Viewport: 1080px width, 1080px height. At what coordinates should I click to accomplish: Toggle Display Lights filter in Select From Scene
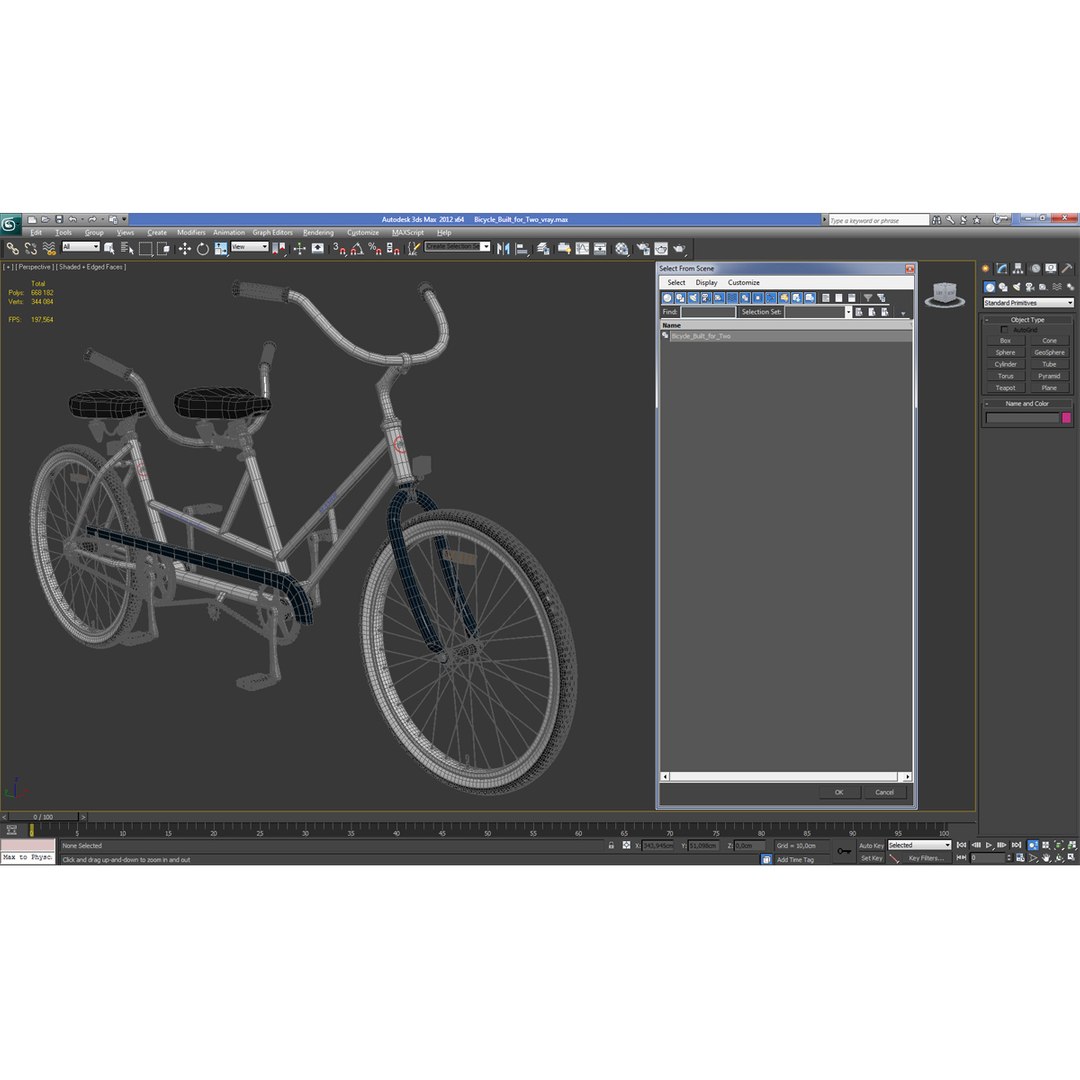pyautogui.click(x=693, y=298)
